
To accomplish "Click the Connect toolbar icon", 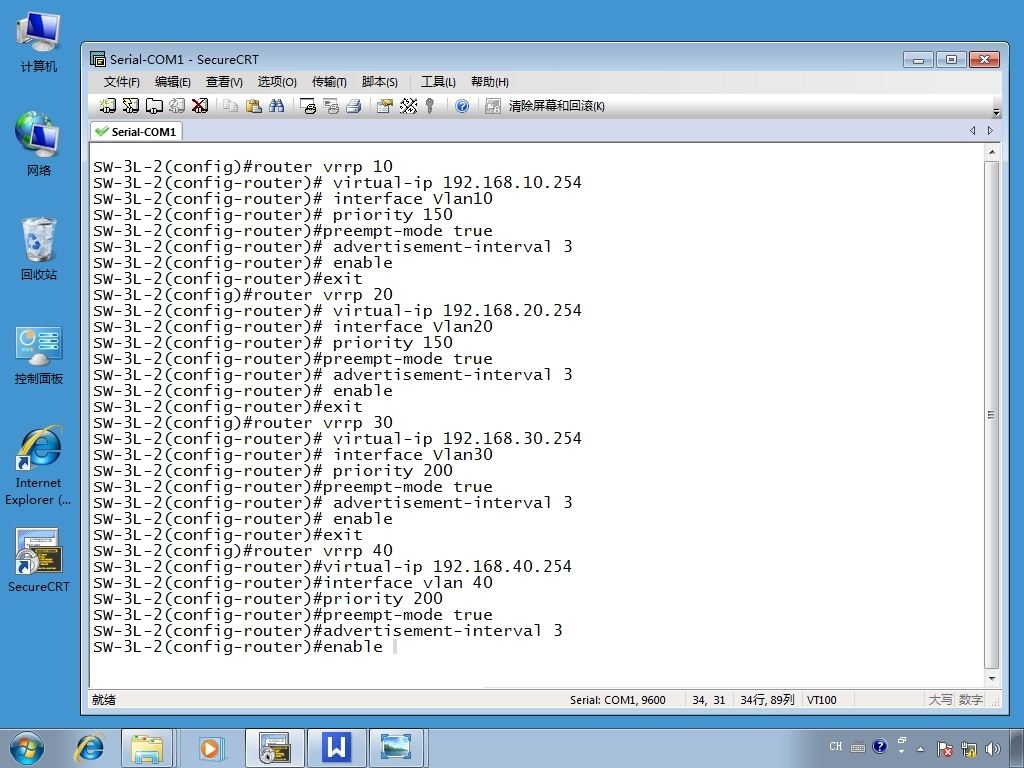I will pos(108,106).
